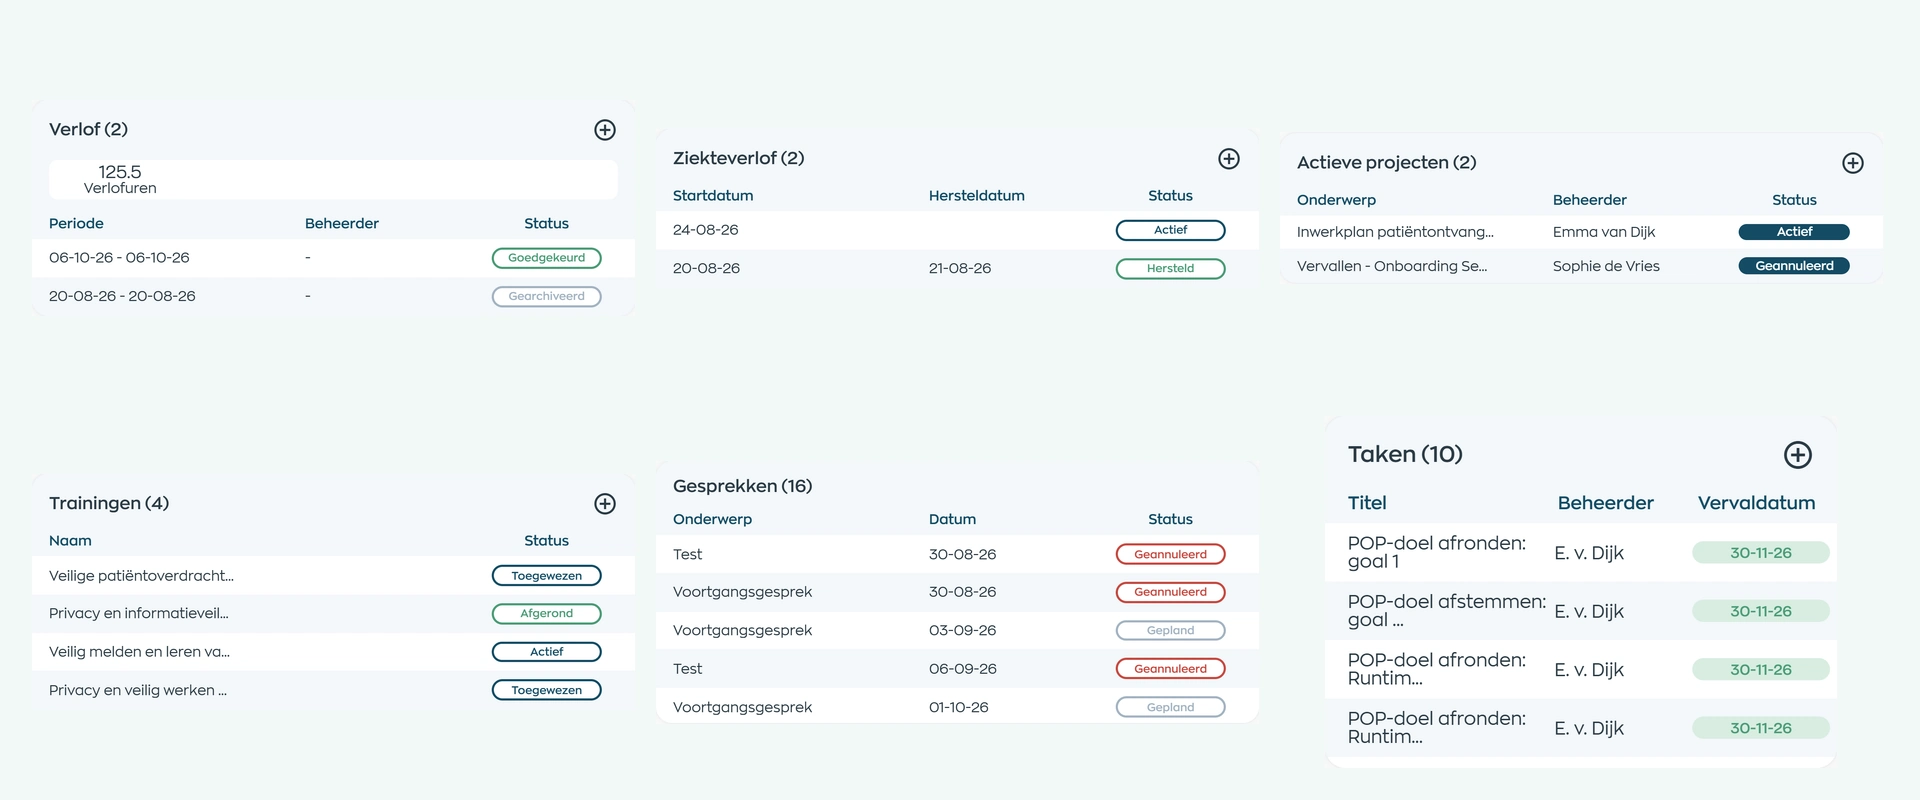Screen dimensions: 1920x800
Task: Create a new task in Taken card
Action: point(1798,455)
